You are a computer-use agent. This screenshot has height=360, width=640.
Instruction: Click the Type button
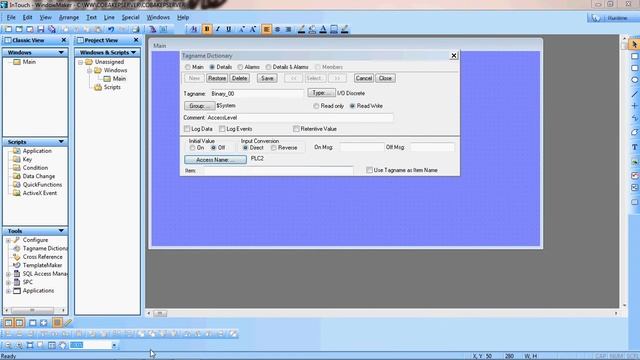(321, 93)
